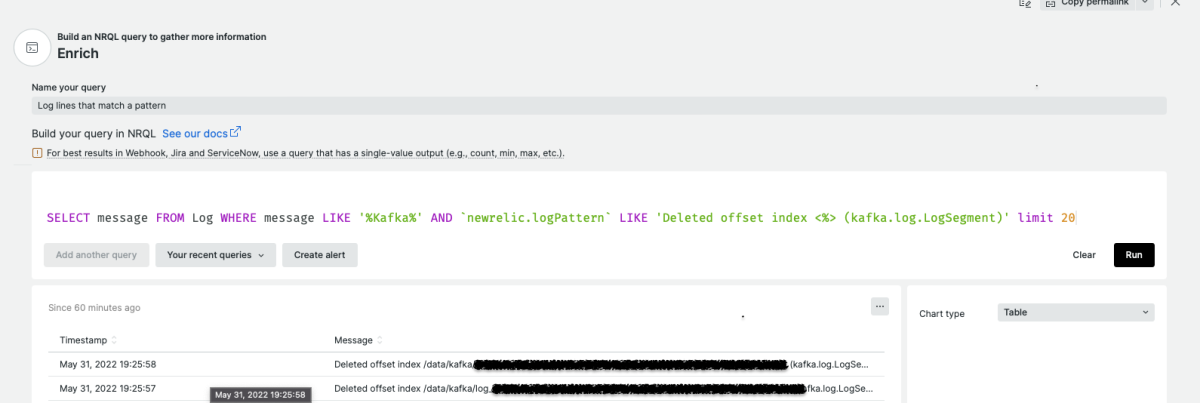
Task: Open the Chart type Table dropdown
Action: [1075, 313]
